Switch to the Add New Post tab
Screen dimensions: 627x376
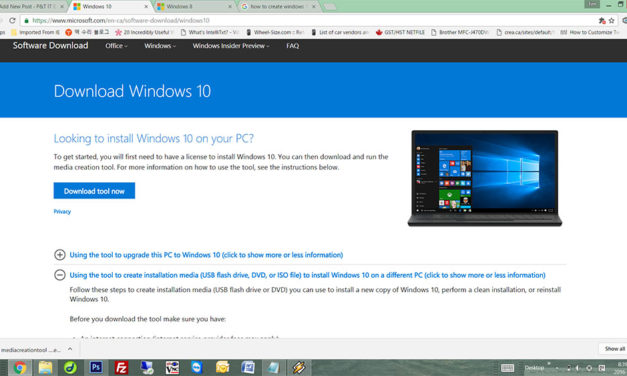click(x=31, y=6)
